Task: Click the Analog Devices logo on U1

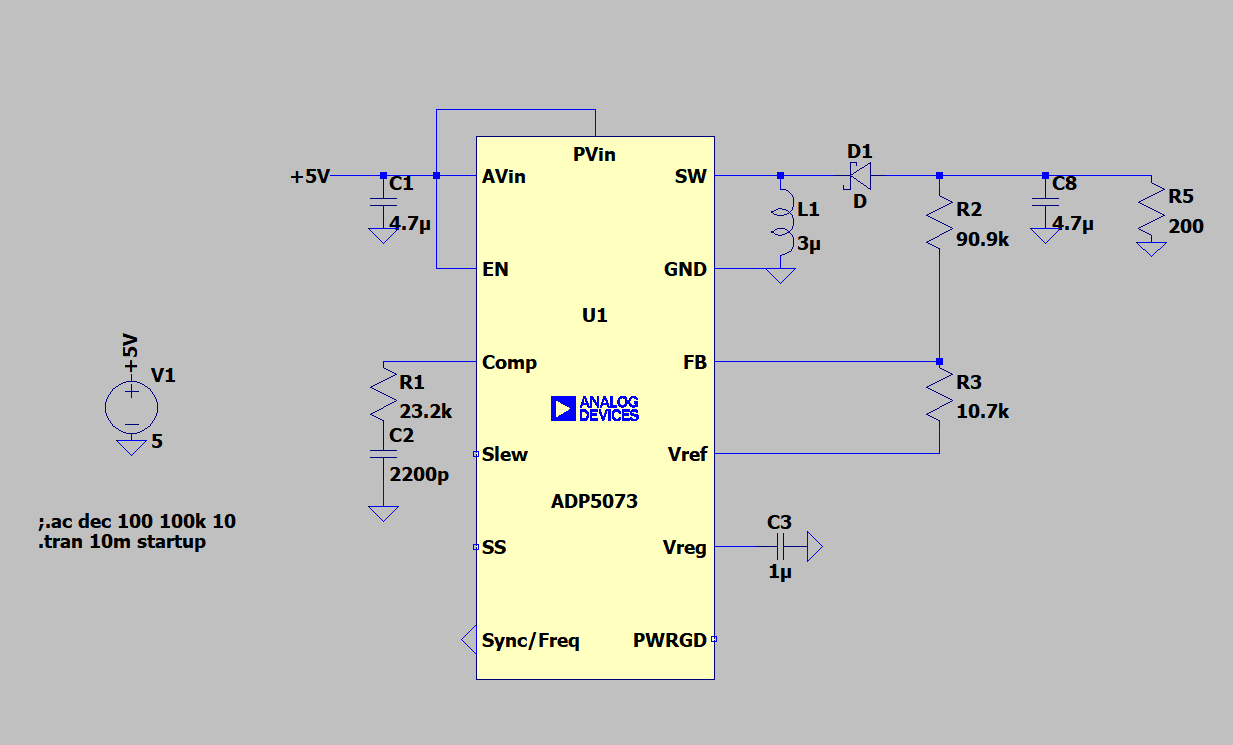Action: (594, 408)
